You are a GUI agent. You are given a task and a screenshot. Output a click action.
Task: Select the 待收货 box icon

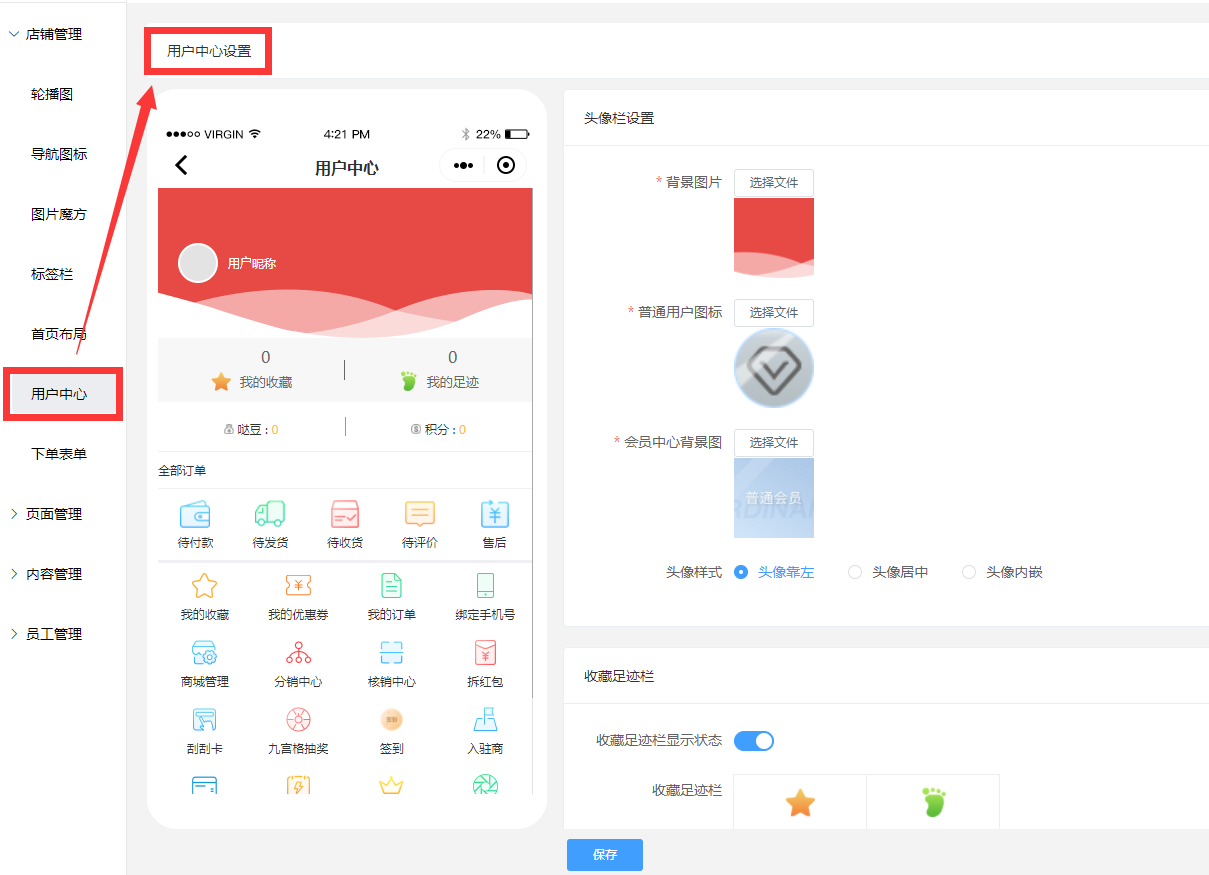click(345, 514)
